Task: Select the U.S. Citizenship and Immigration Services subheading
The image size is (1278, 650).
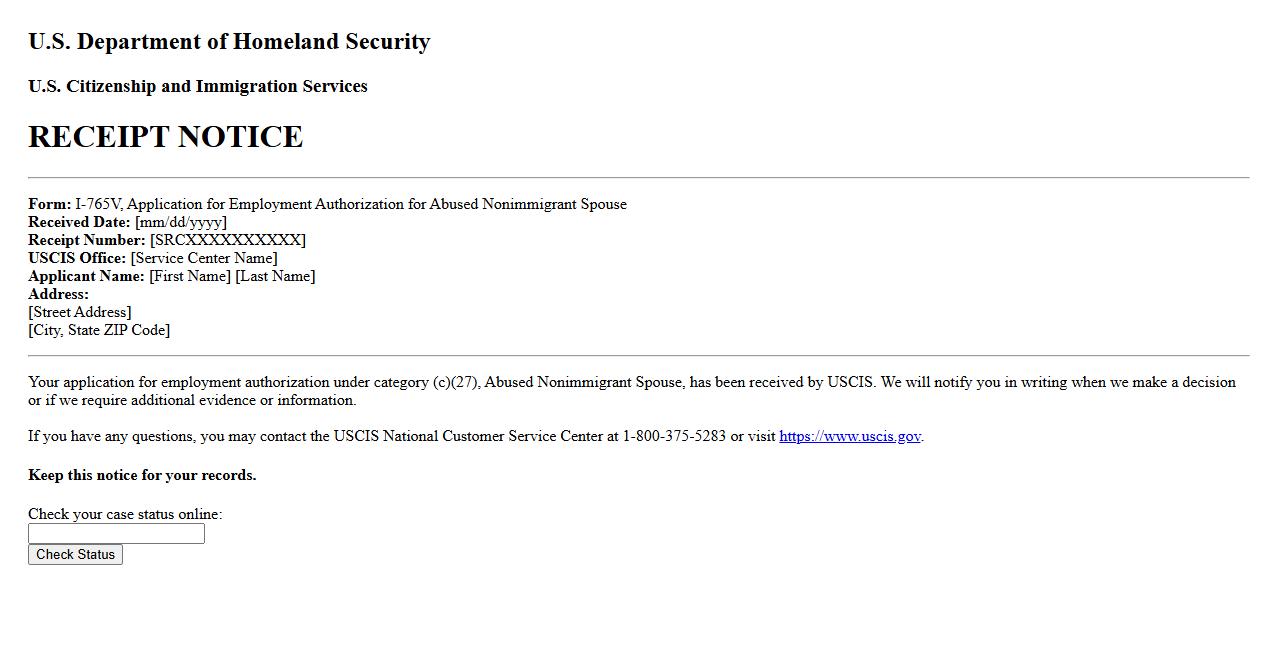Action: 198,86
